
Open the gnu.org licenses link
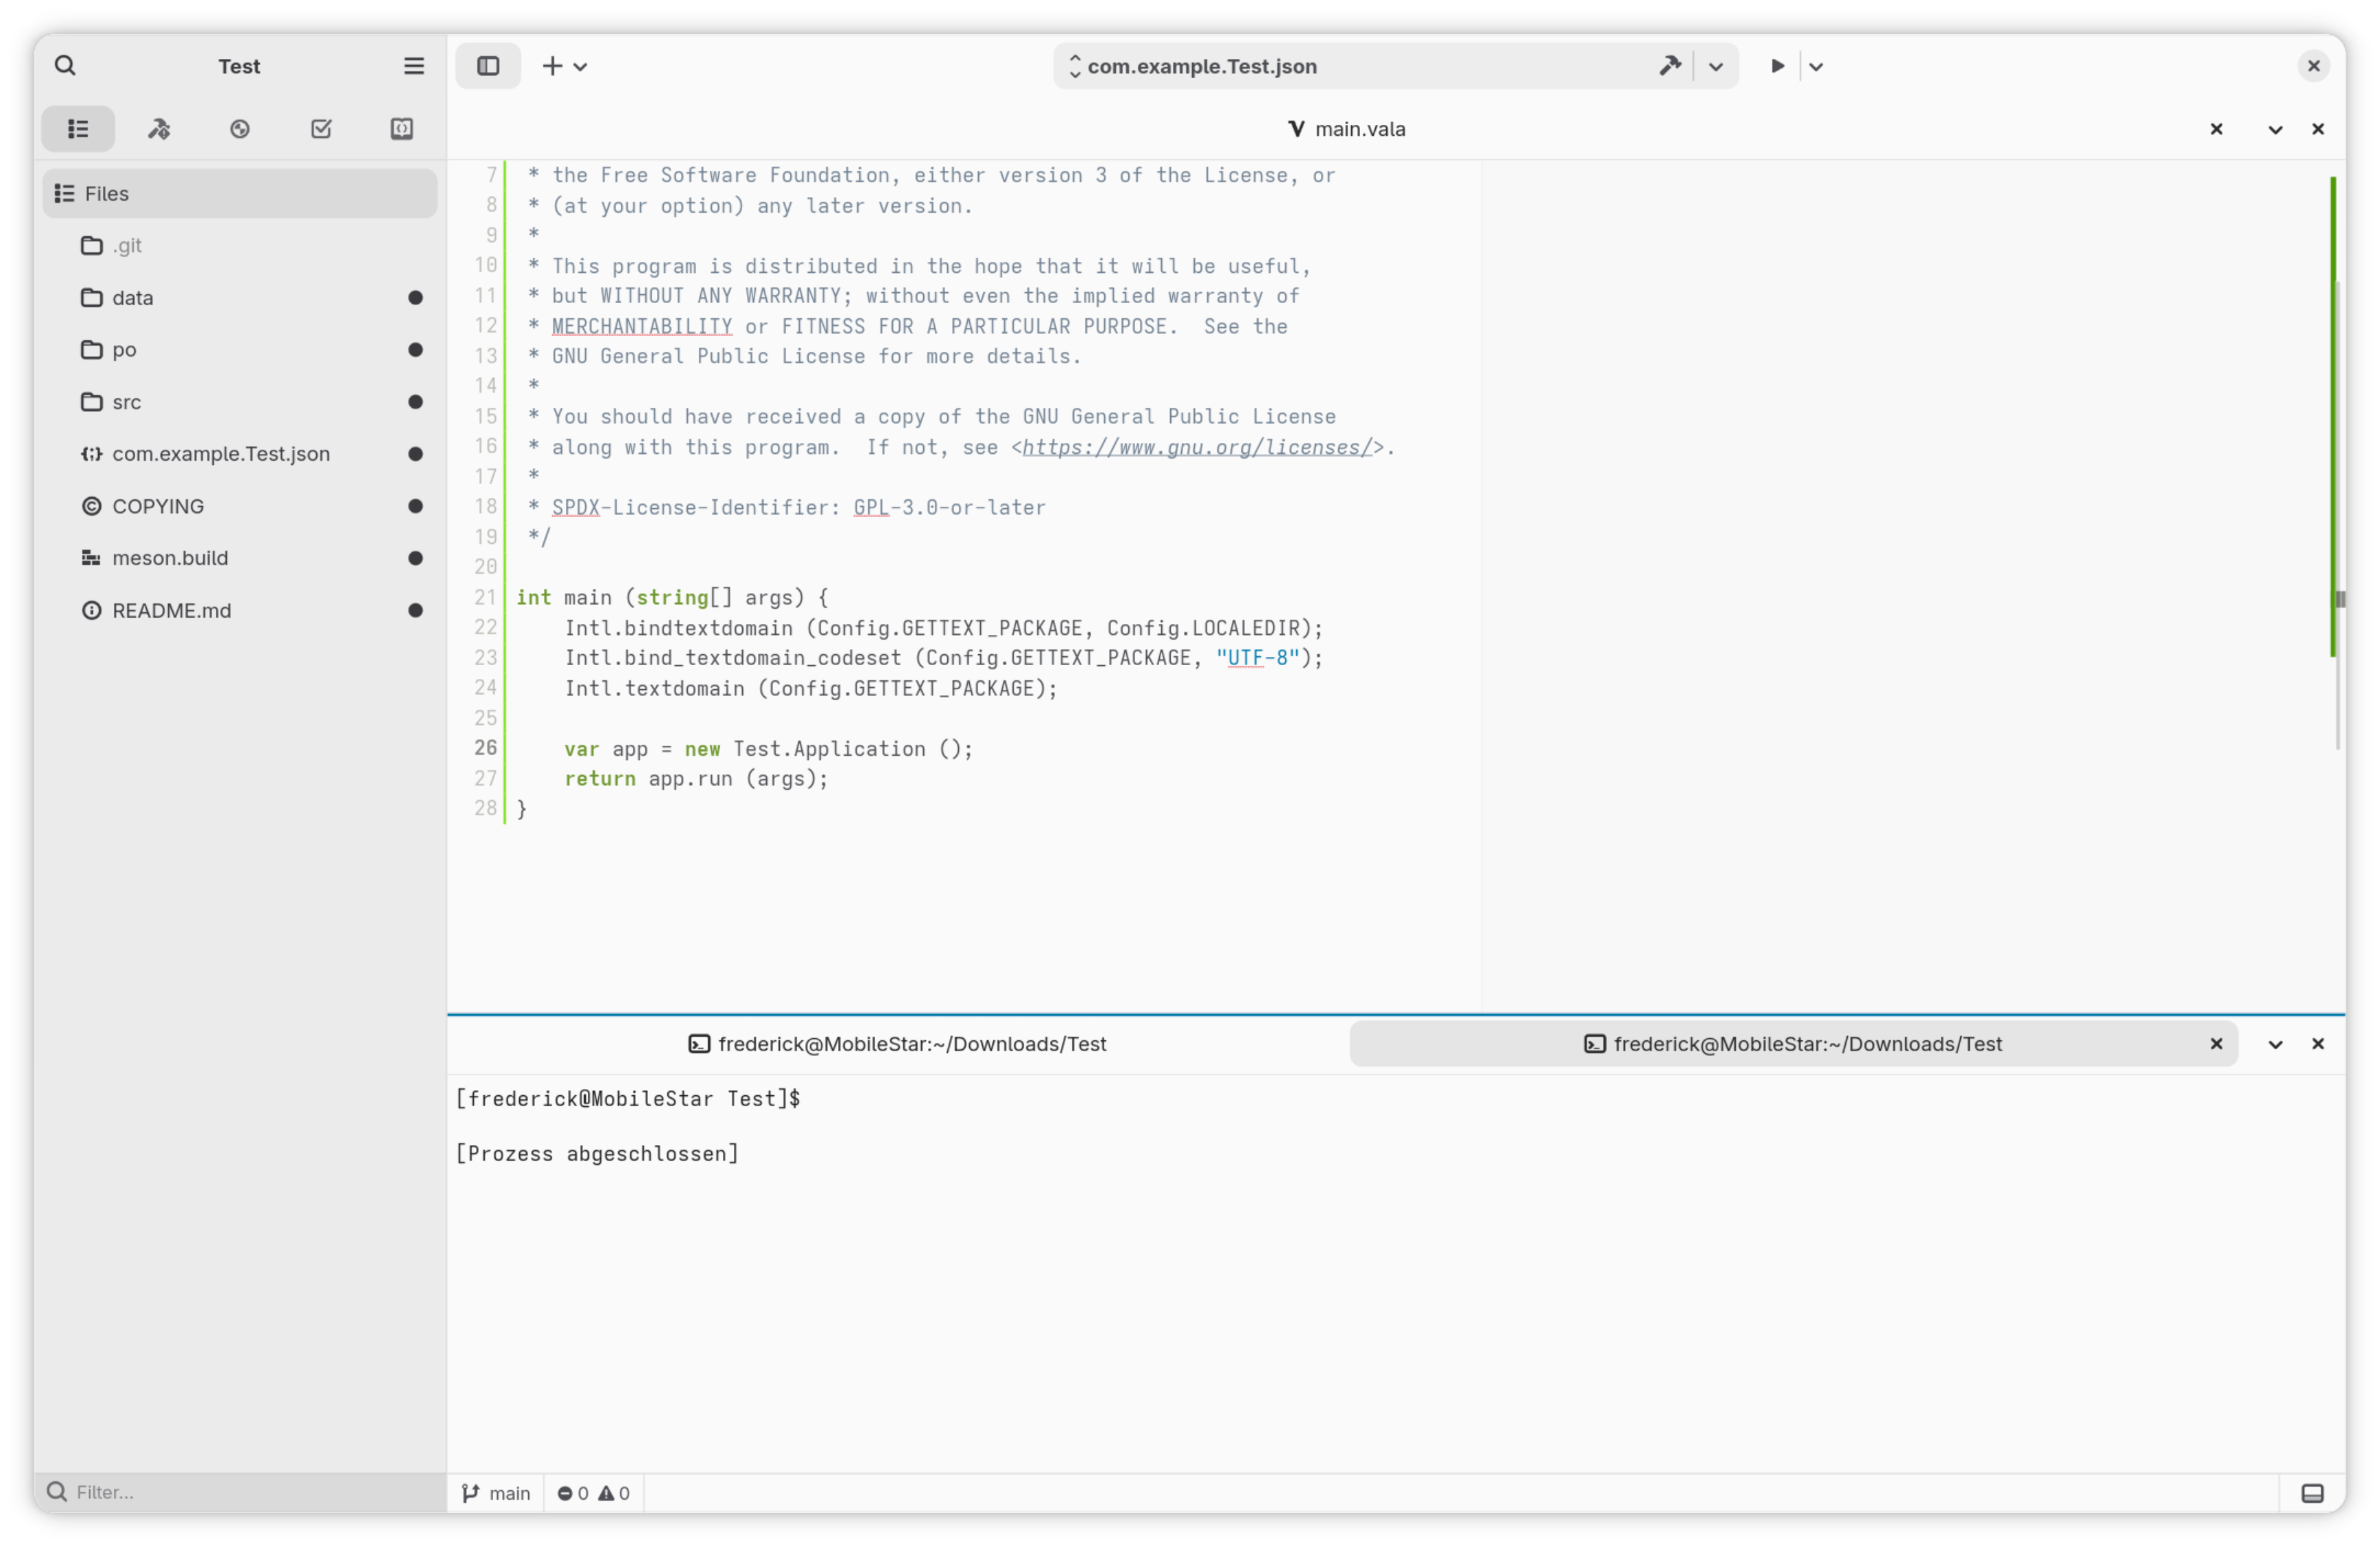click(x=1197, y=448)
